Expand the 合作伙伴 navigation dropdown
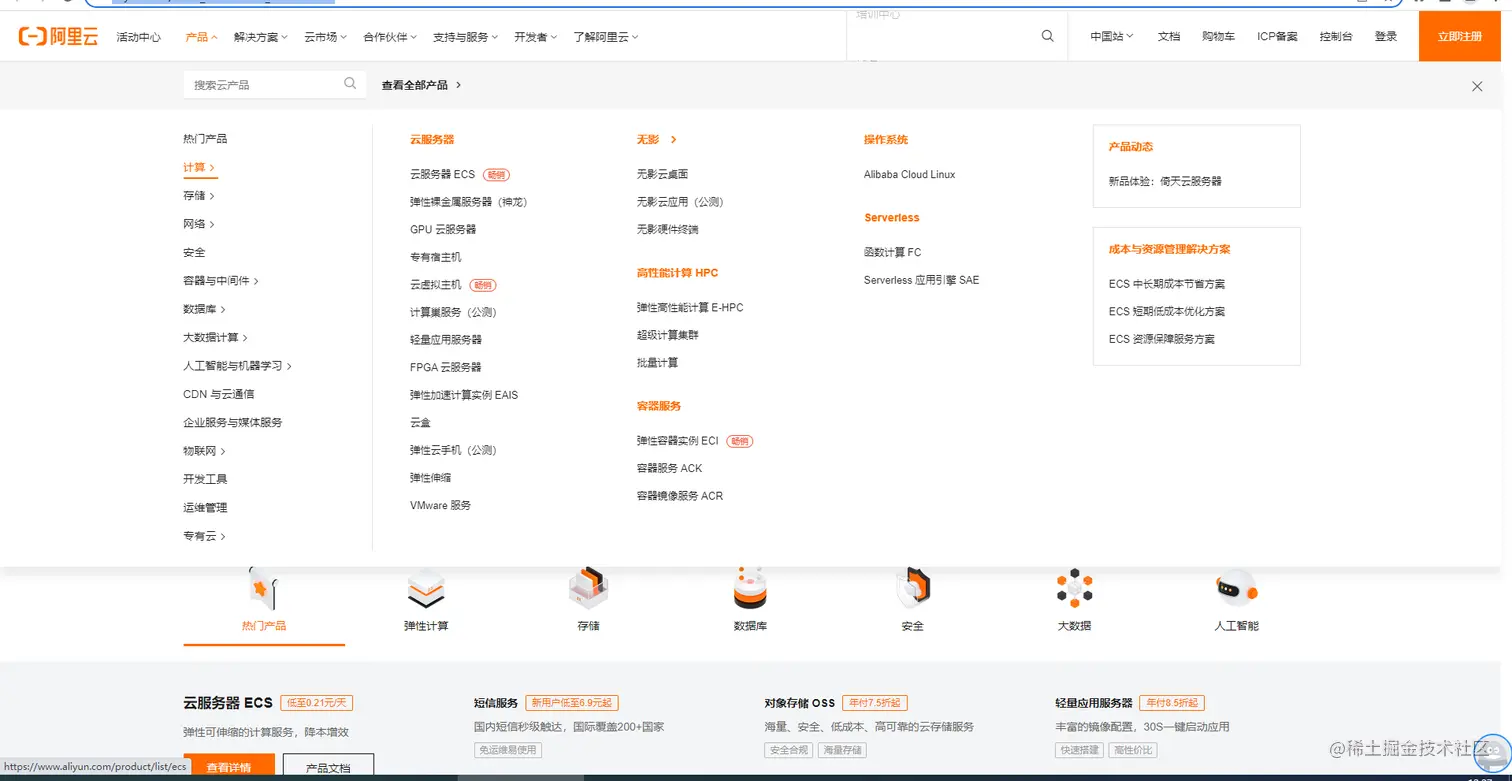 [390, 37]
